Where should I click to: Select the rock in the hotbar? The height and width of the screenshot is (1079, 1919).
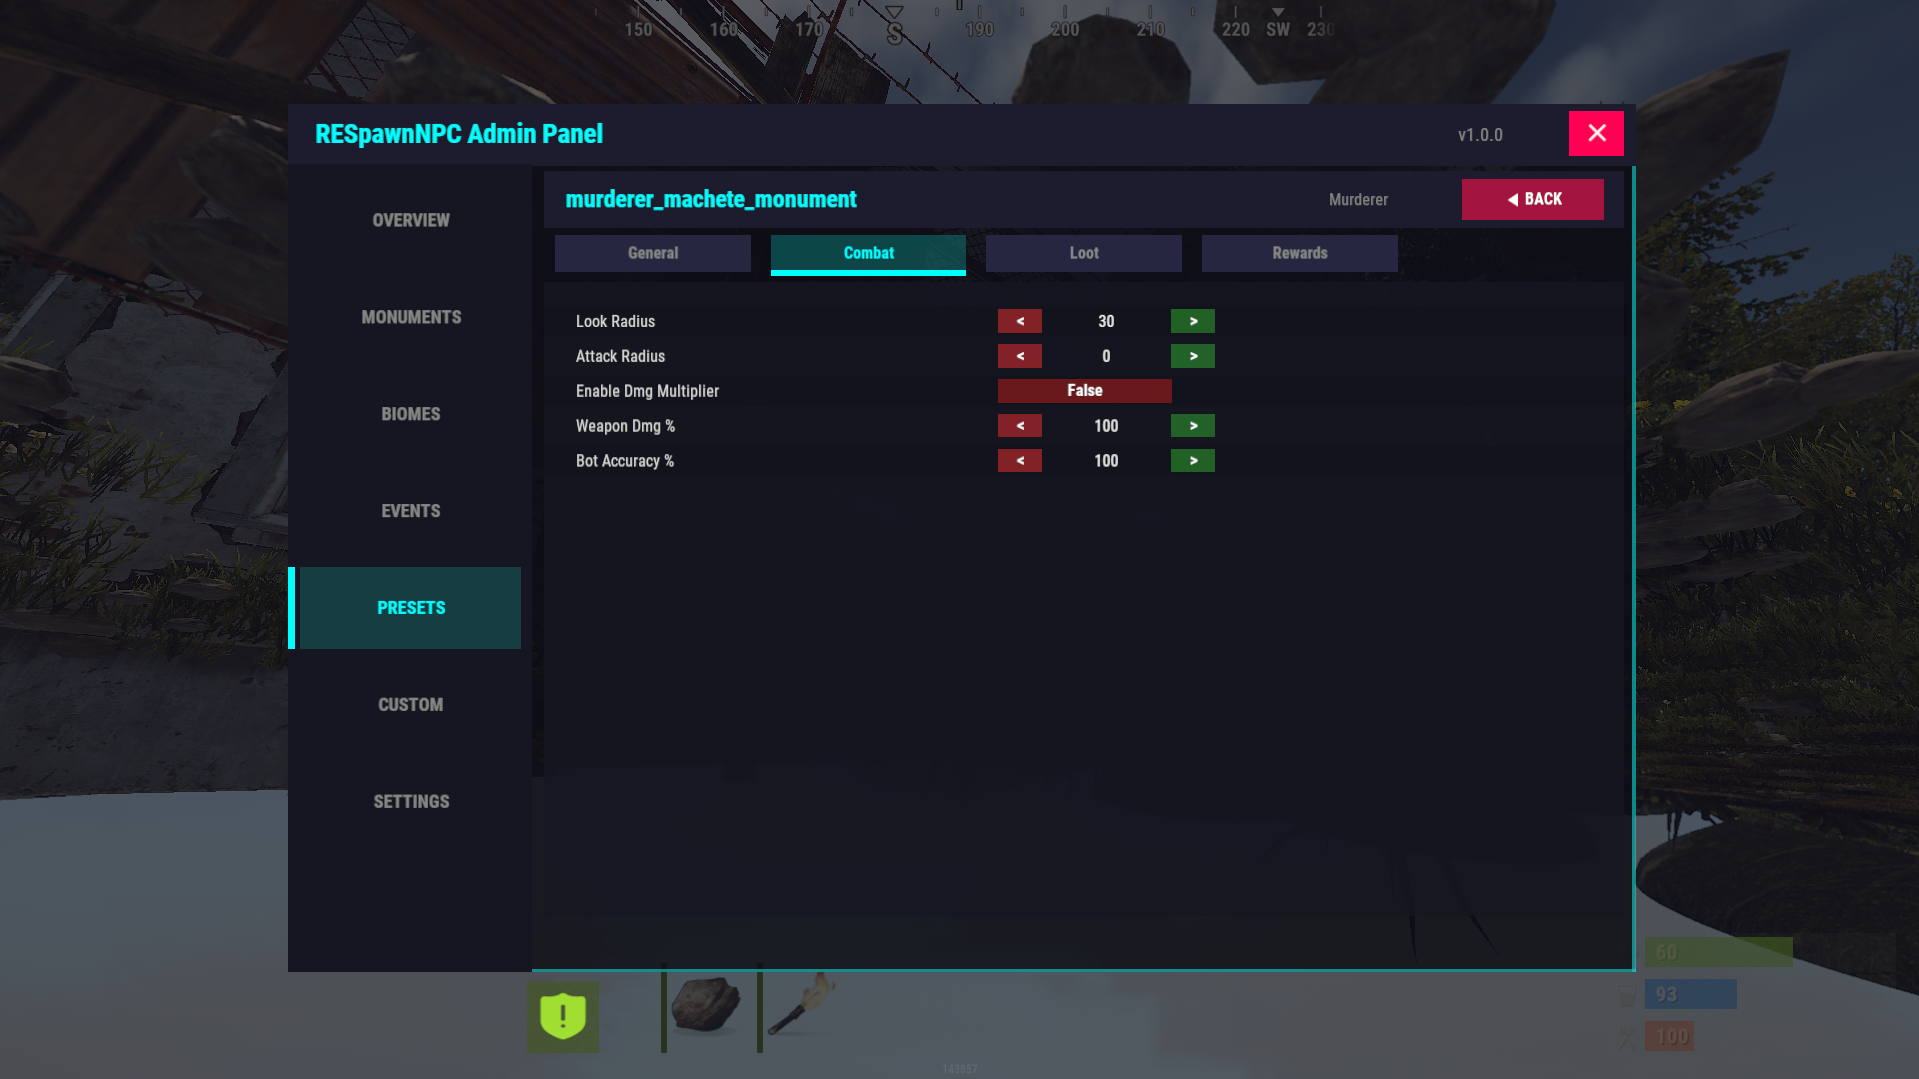706,1005
